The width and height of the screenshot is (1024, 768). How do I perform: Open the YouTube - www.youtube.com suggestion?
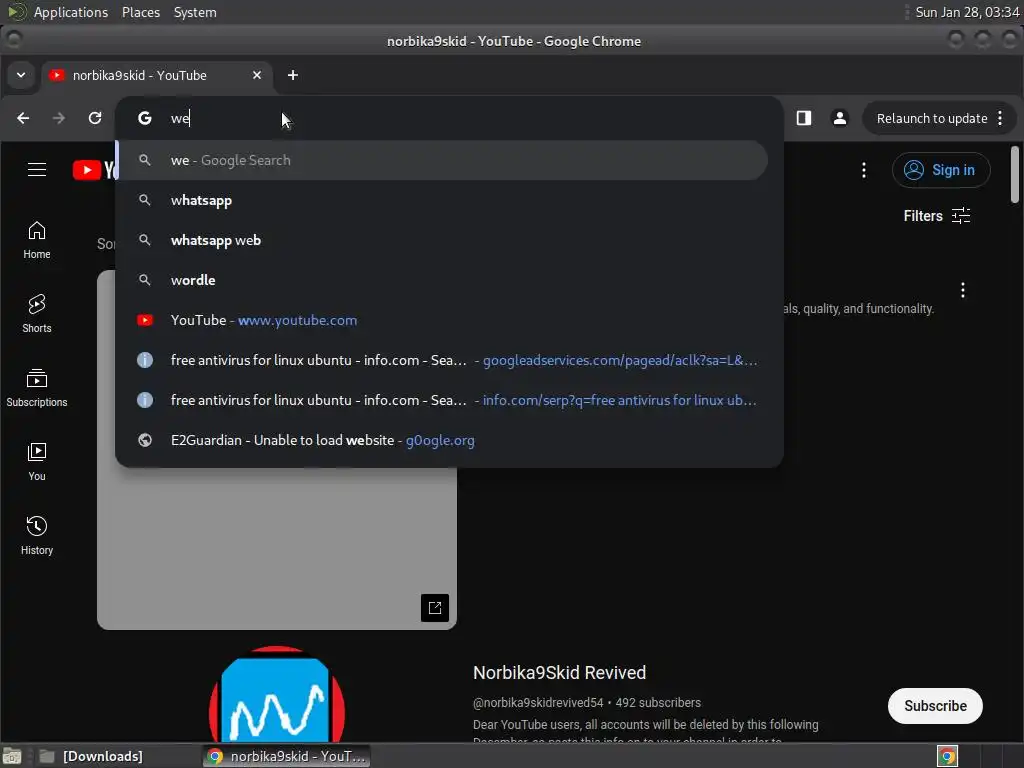coord(442,320)
